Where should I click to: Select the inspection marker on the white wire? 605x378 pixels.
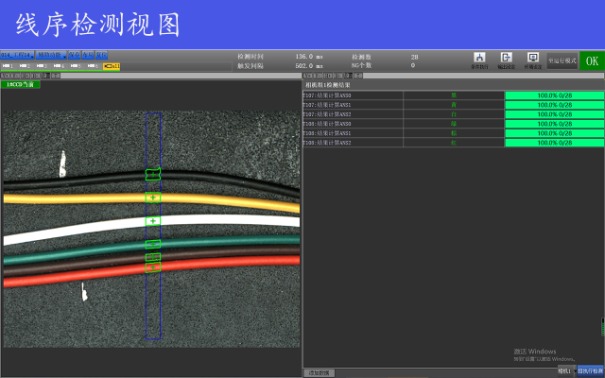(x=153, y=221)
